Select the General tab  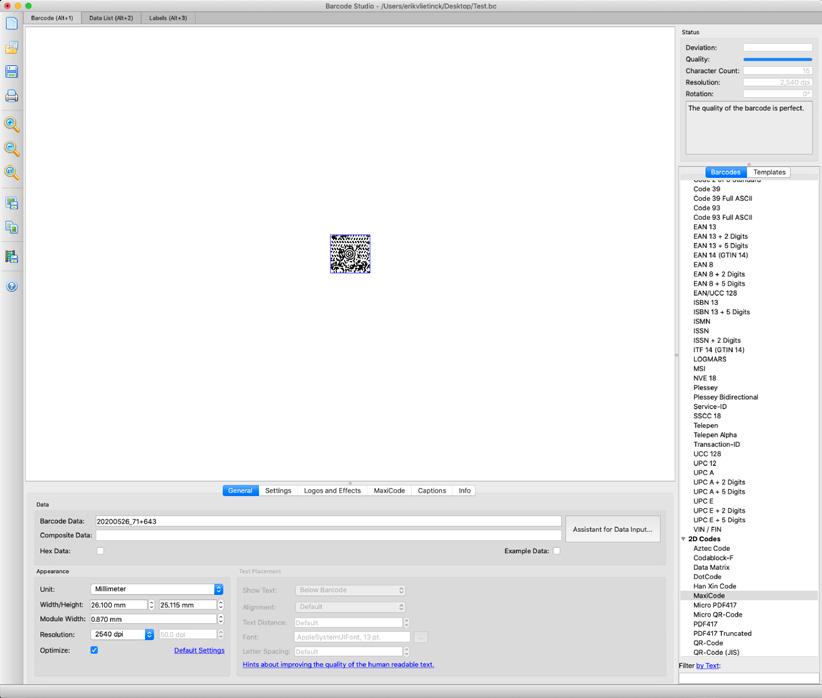240,491
